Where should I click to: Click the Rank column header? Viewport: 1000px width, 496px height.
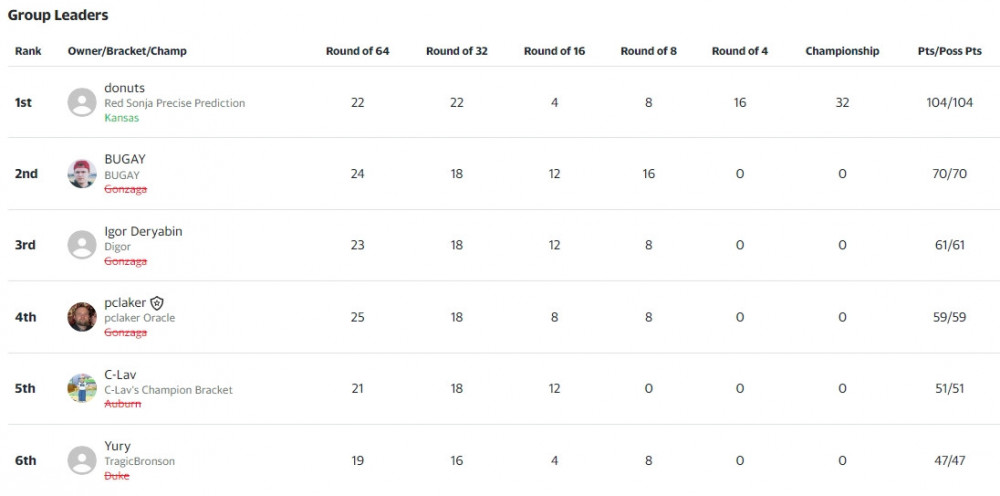[x=28, y=51]
